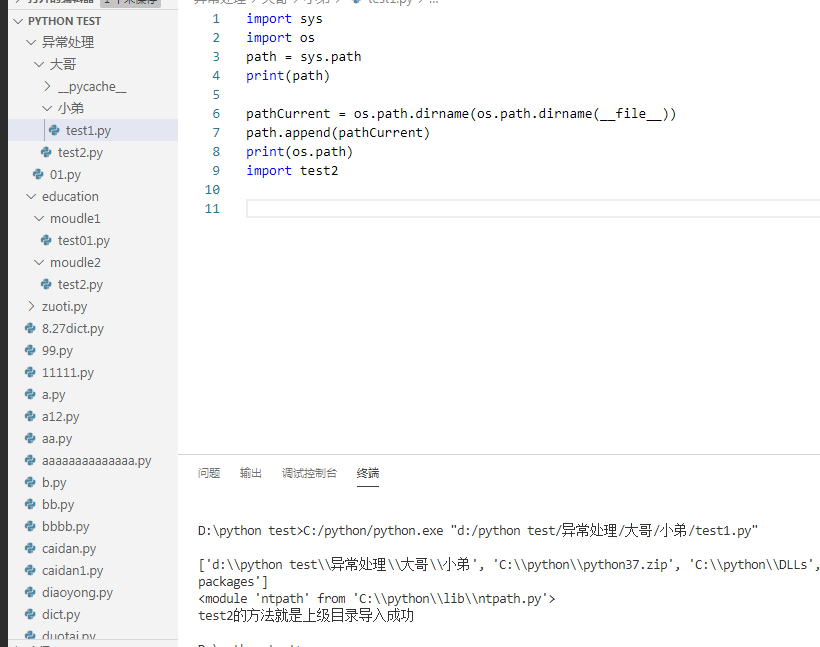Click Python icon next to diaoyong.py
820x647 pixels.
(30, 592)
